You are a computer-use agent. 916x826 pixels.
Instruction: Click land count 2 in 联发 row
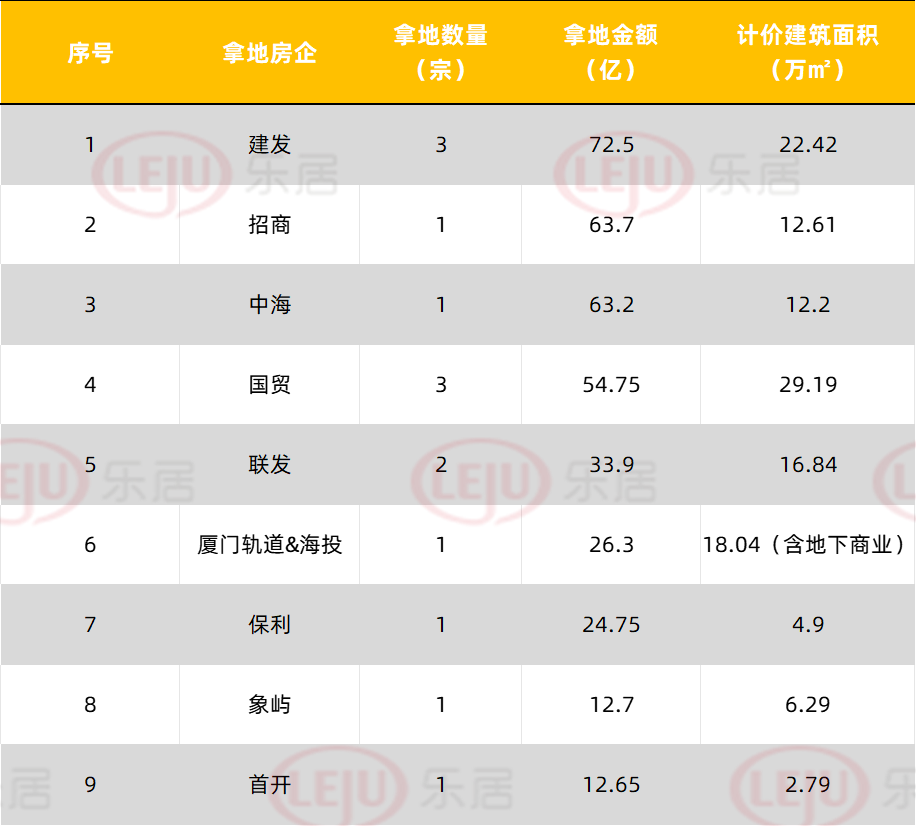(x=441, y=464)
